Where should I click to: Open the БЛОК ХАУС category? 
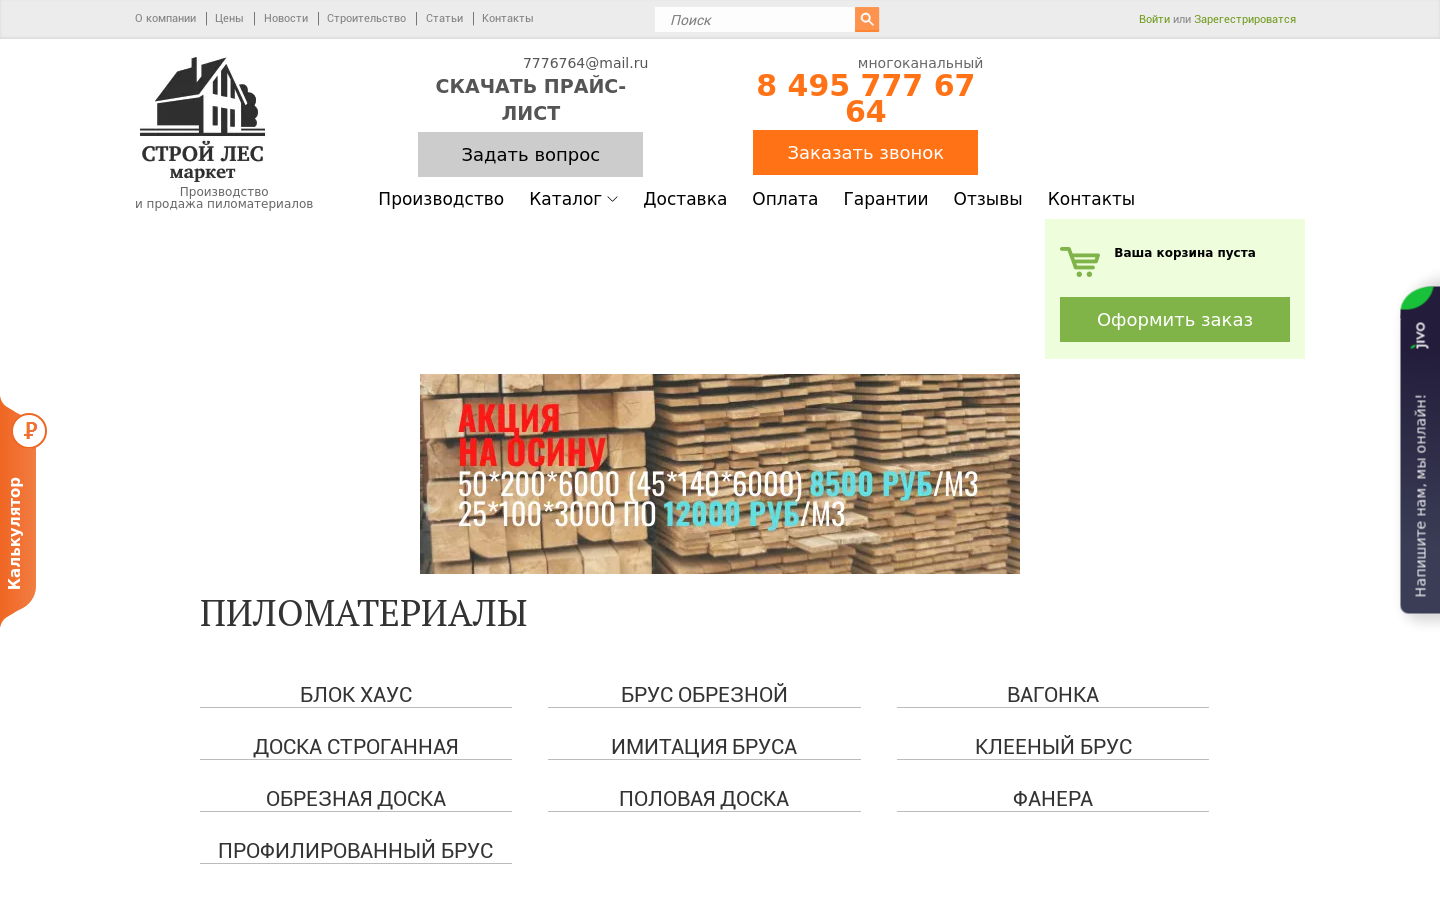(356, 695)
